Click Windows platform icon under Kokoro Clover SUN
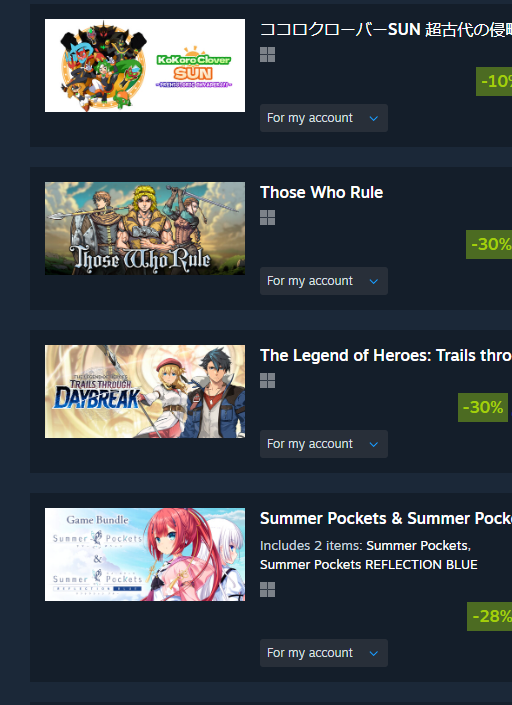Image resolution: width=512 pixels, height=705 pixels. point(267,55)
